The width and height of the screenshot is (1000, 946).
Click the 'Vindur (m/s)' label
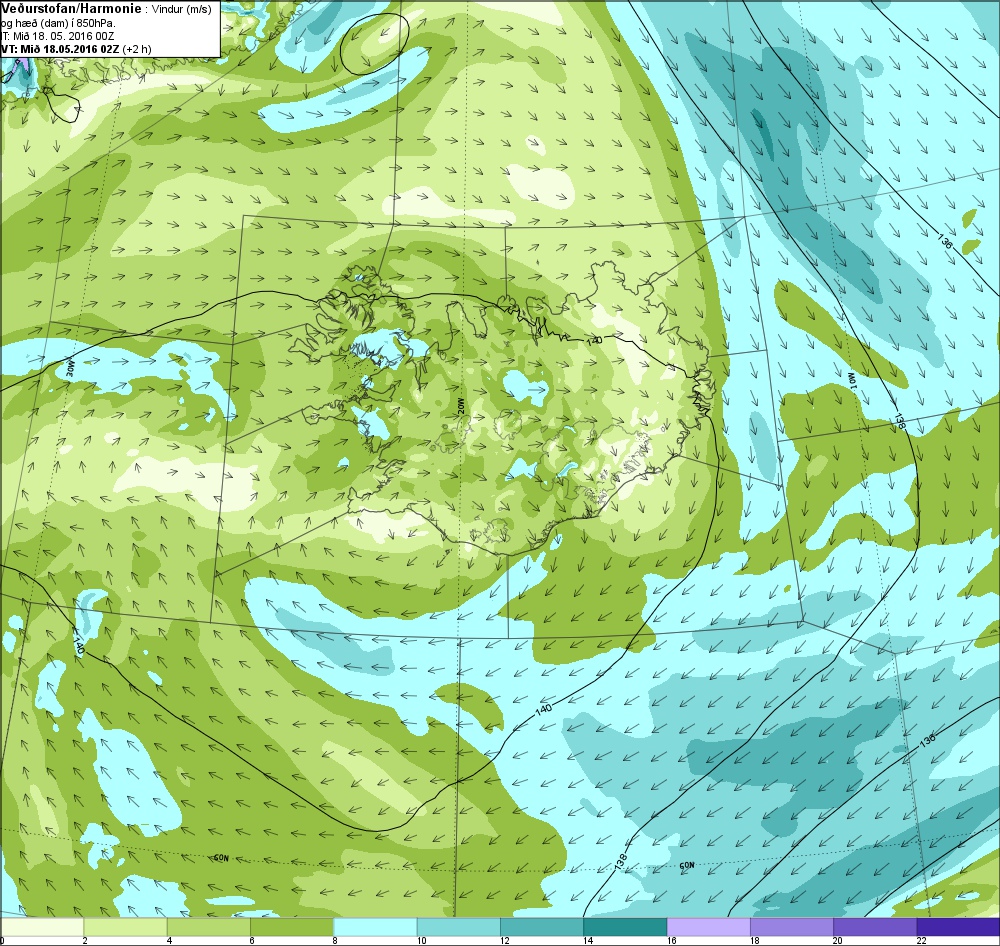point(184,10)
